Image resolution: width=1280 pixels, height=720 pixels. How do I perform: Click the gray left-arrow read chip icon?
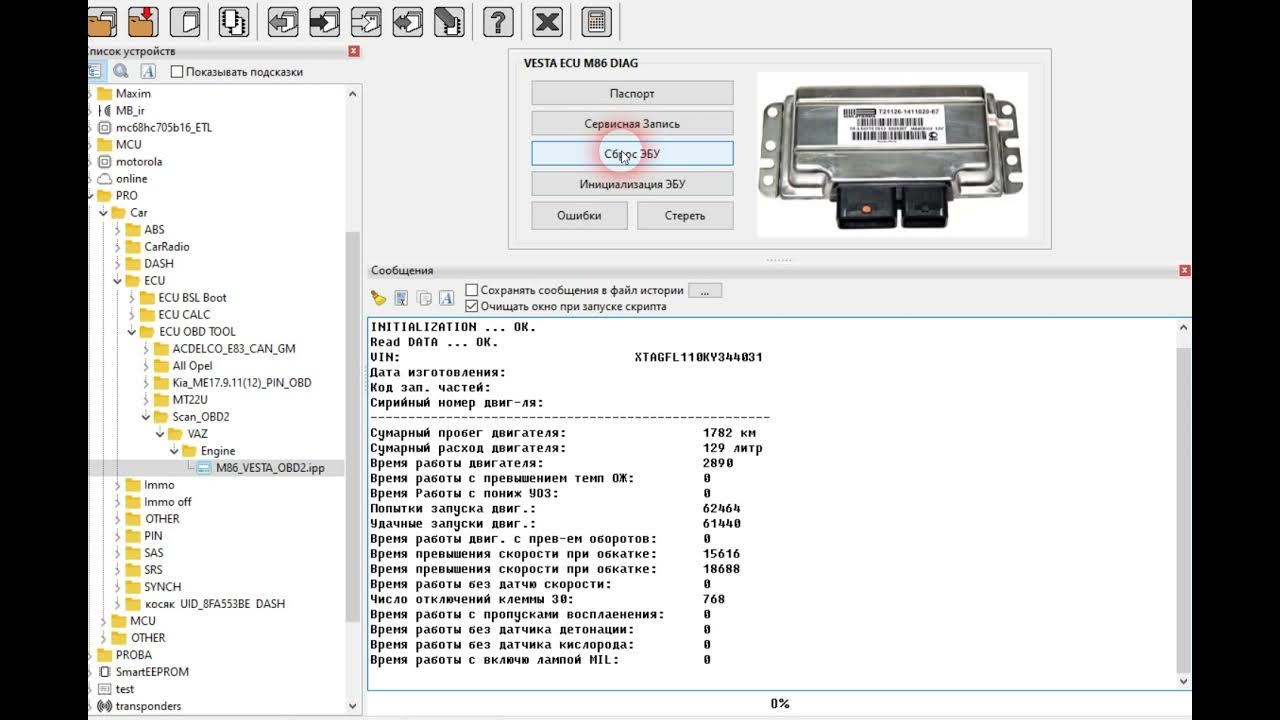coord(284,21)
